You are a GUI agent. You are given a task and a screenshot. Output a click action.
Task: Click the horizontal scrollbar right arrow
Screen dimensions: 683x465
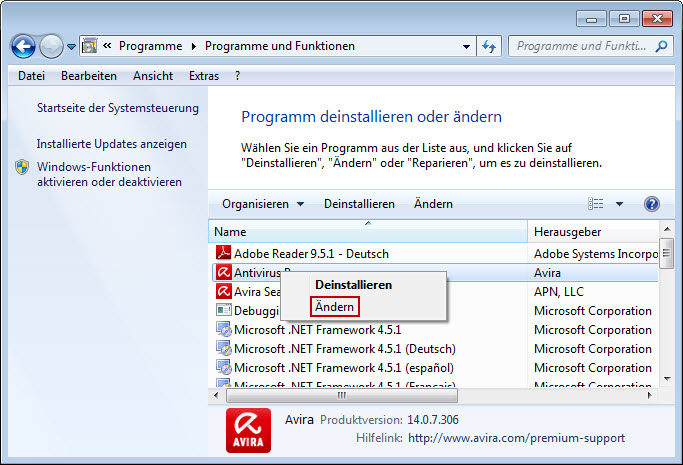coord(650,395)
